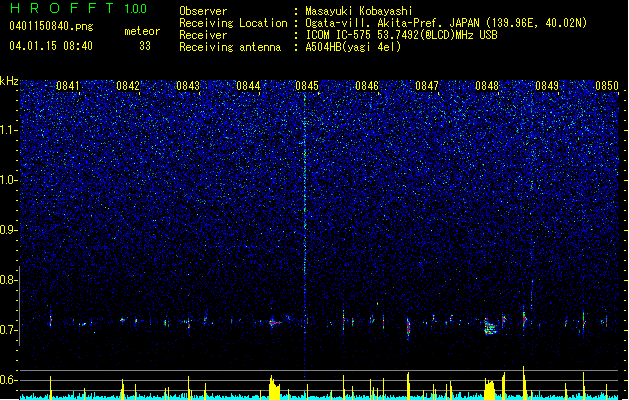Select the meteor count value 33
This screenshot has width=629, height=400.
pyautogui.click(x=145, y=46)
